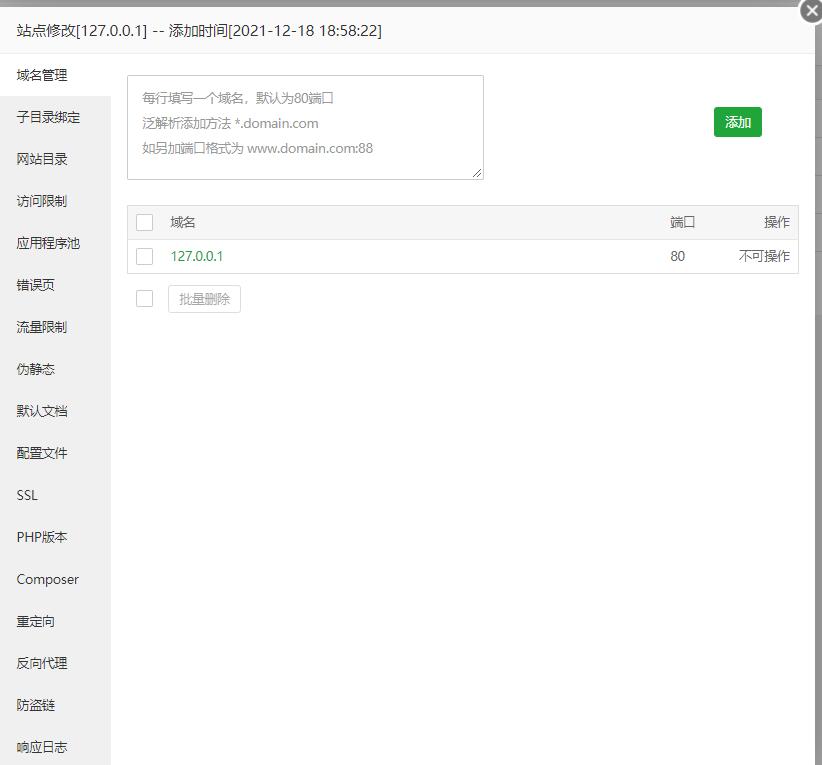Switch to 配置文件 section
Image resolution: width=822 pixels, height=765 pixels.
pos(41,453)
